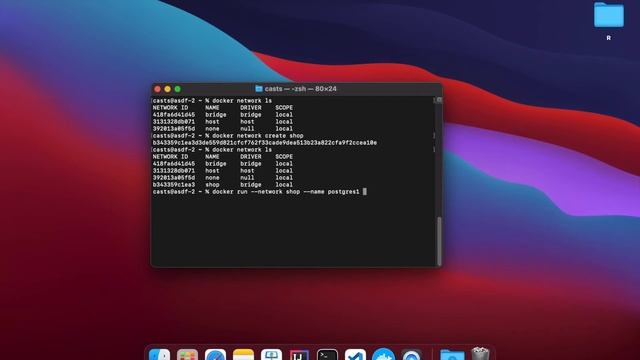Image resolution: width=640 pixels, height=360 pixels.
Task: Click the split pane icon in Terminal
Action: click(439, 100)
